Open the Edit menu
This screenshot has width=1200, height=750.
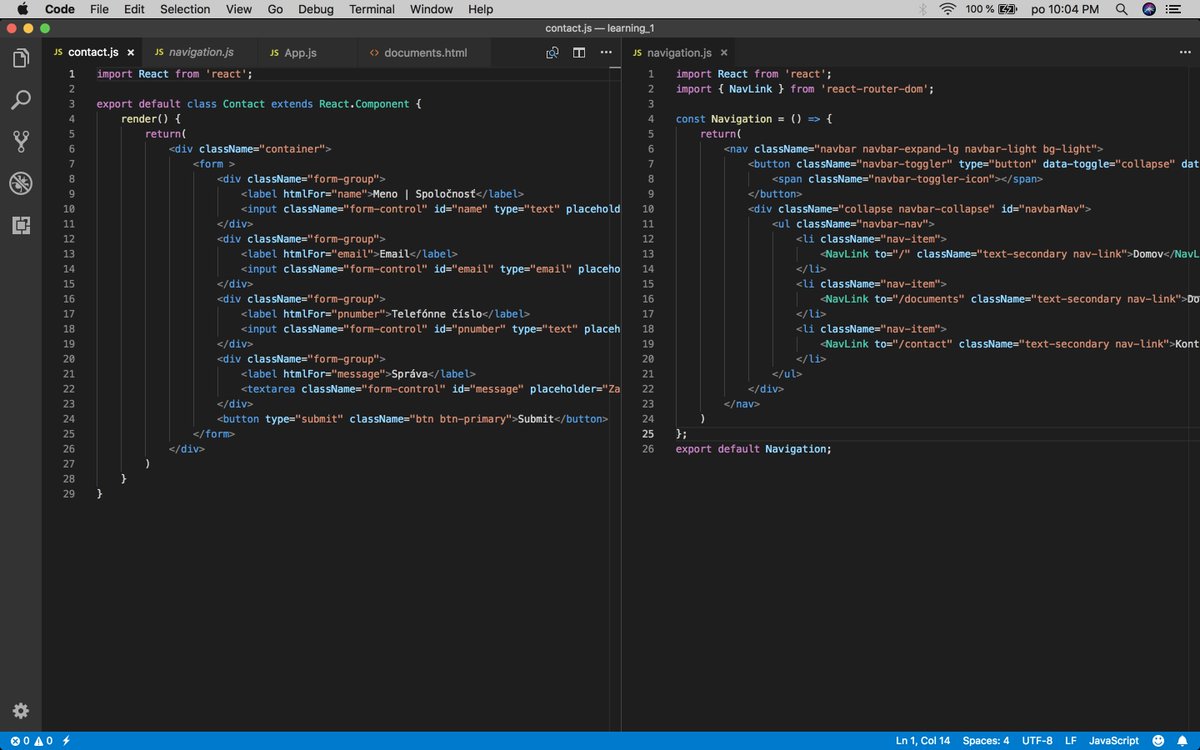[134, 9]
